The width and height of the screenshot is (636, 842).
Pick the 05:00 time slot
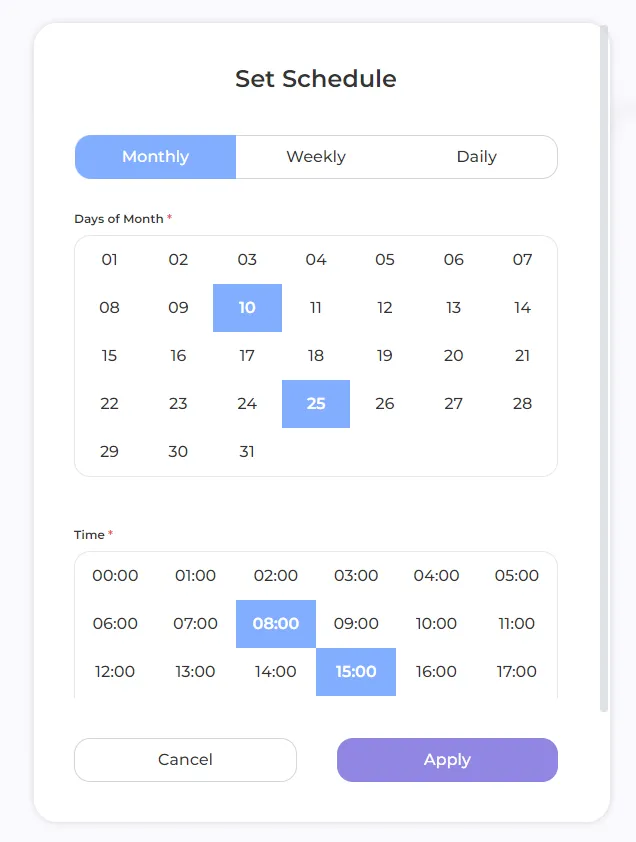click(x=517, y=576)
